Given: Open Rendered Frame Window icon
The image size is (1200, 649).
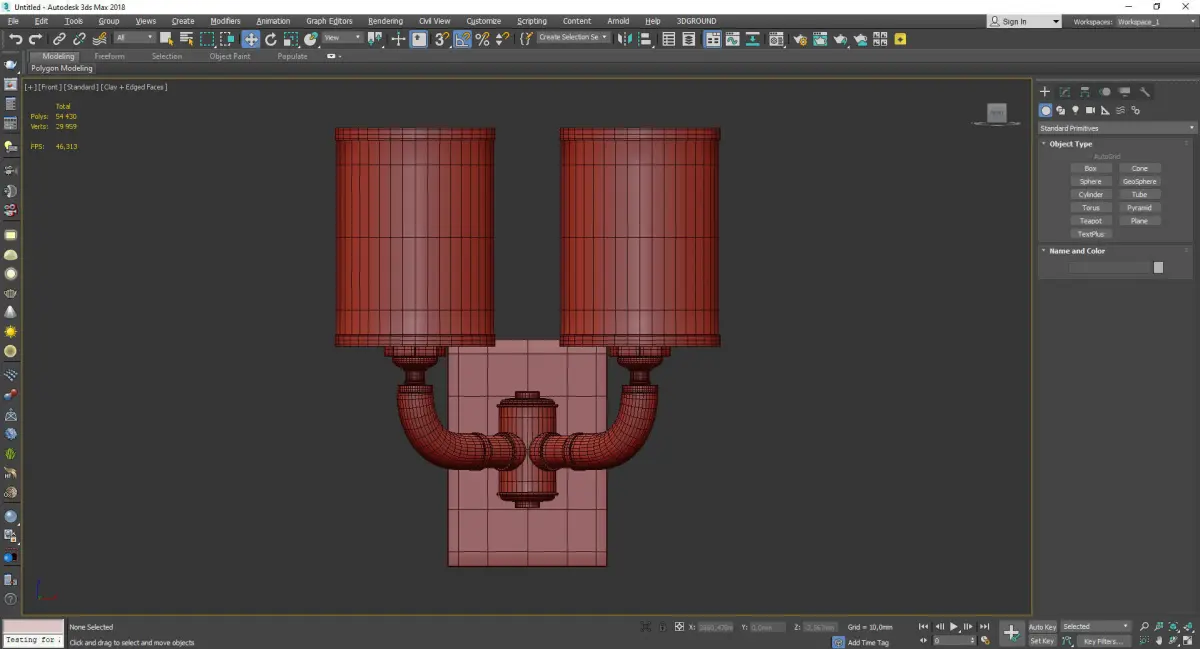Looking at the screenshot, I should (x=819, y=39).
